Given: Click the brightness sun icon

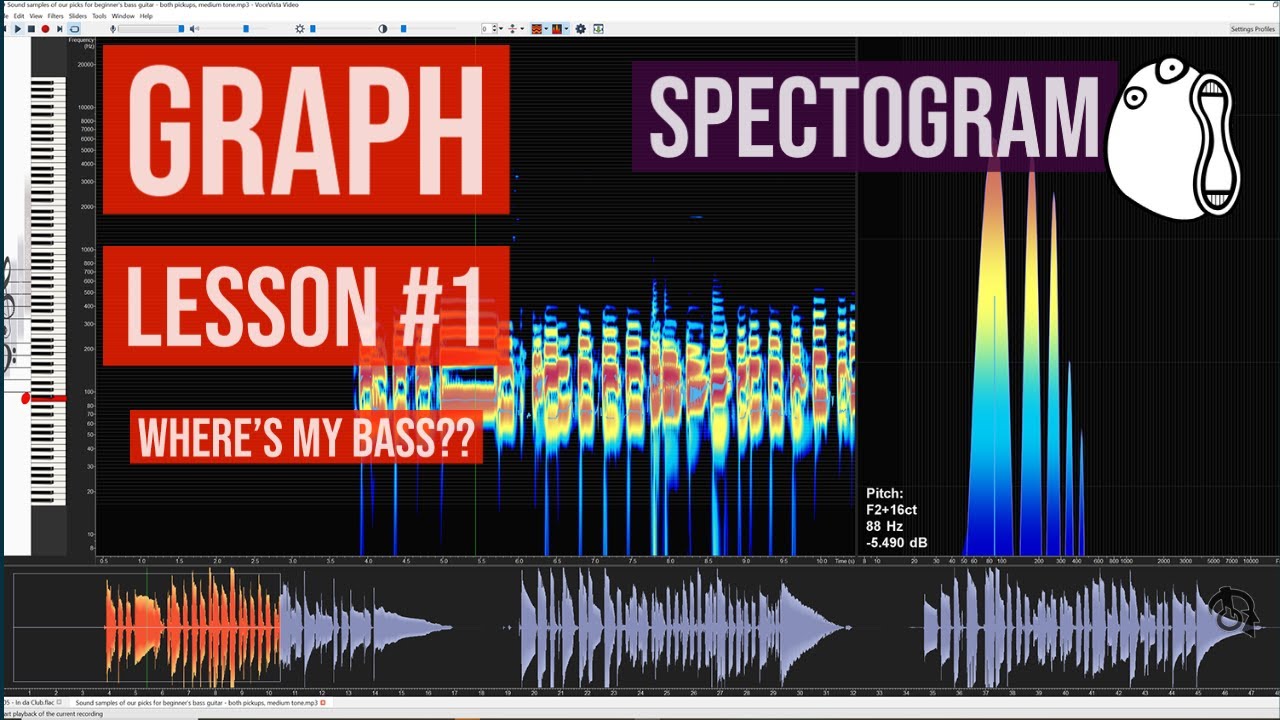Looking at the screenshot, I should pos(299,29).
